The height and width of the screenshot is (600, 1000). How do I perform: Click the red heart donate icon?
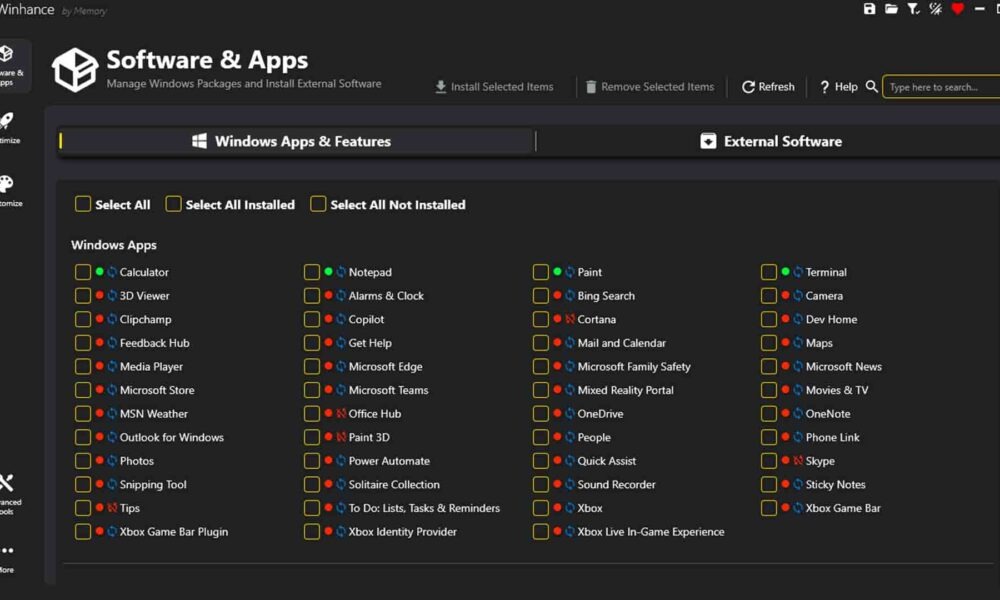[957, 9]
